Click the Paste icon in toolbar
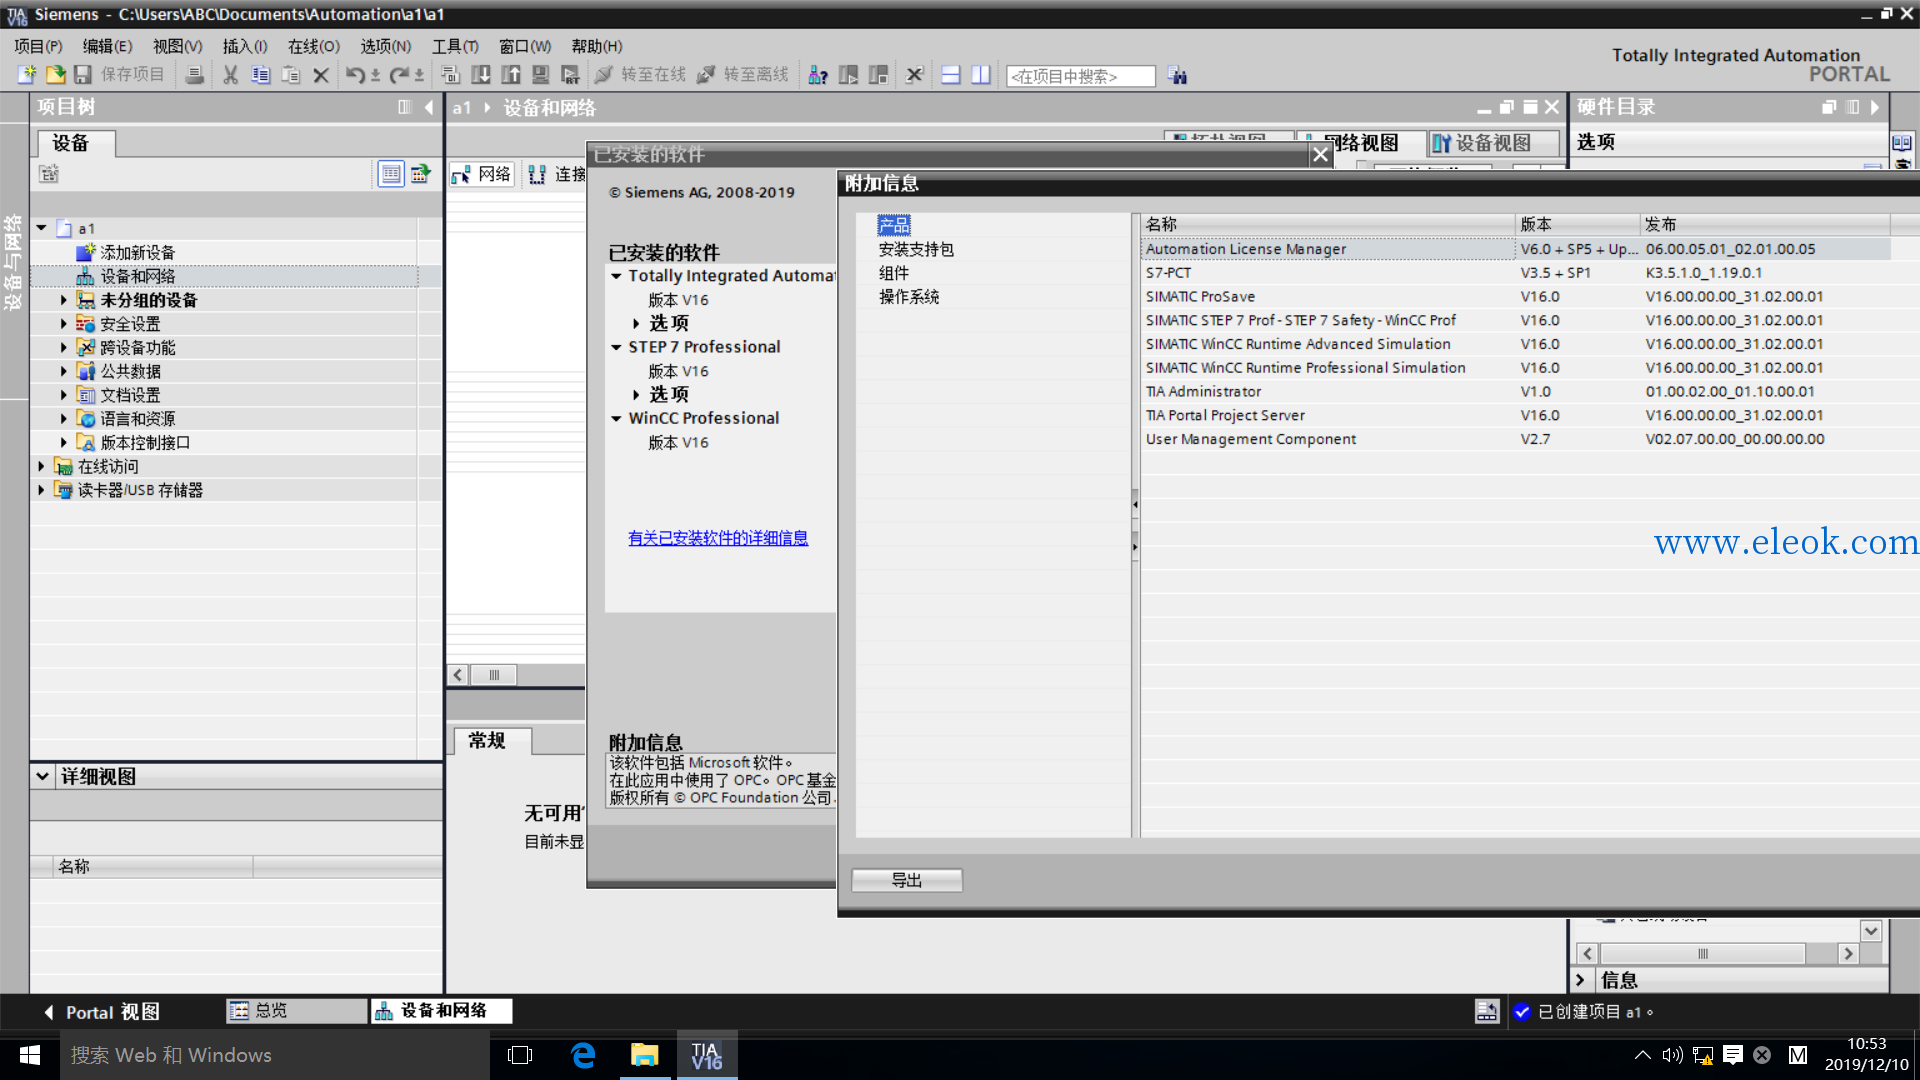The width and height of the screenshot is (1920, 1080). point(291,75)
